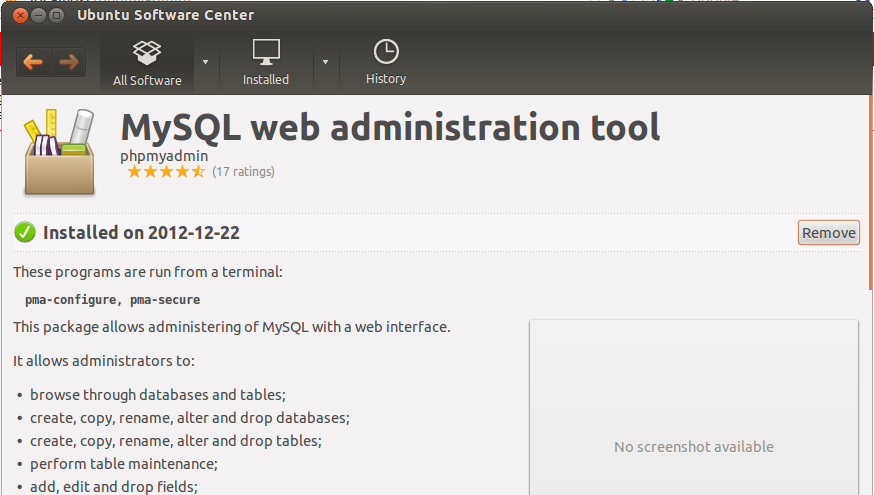Click the No screenshot available placeholder
The image size is (874, 495).
(x=693, y=407)
